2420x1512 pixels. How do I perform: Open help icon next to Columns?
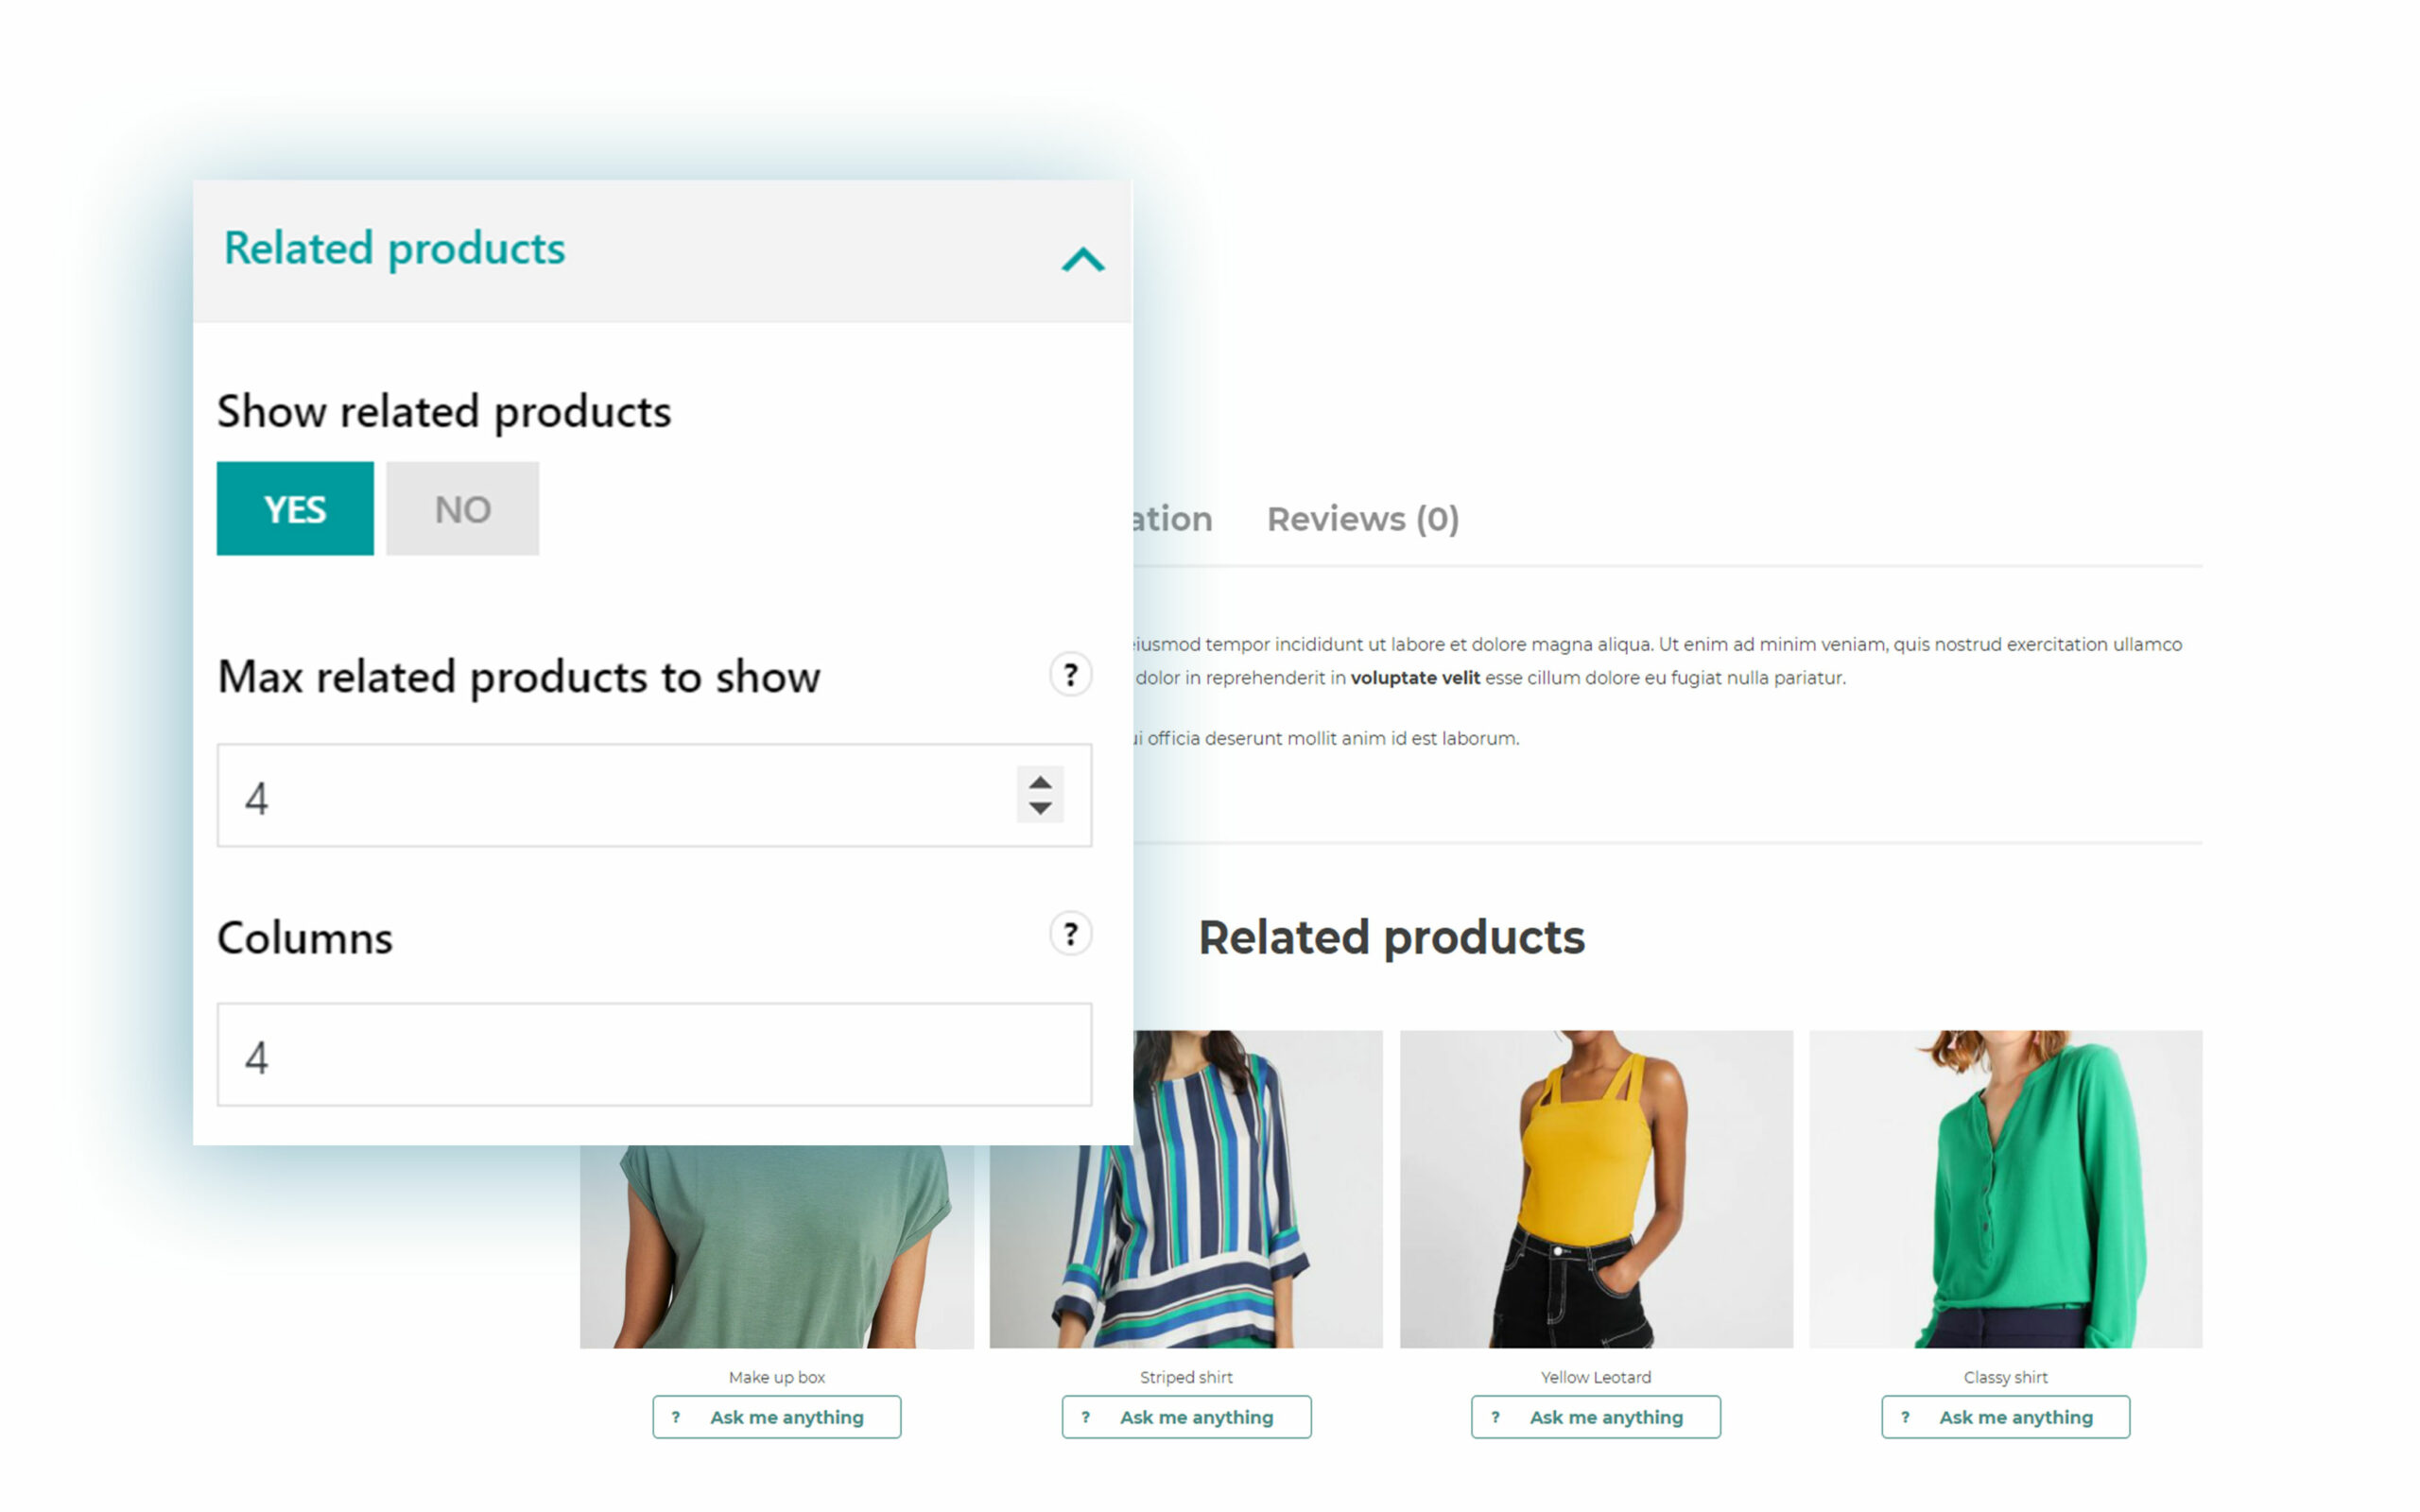[1070, 934]
